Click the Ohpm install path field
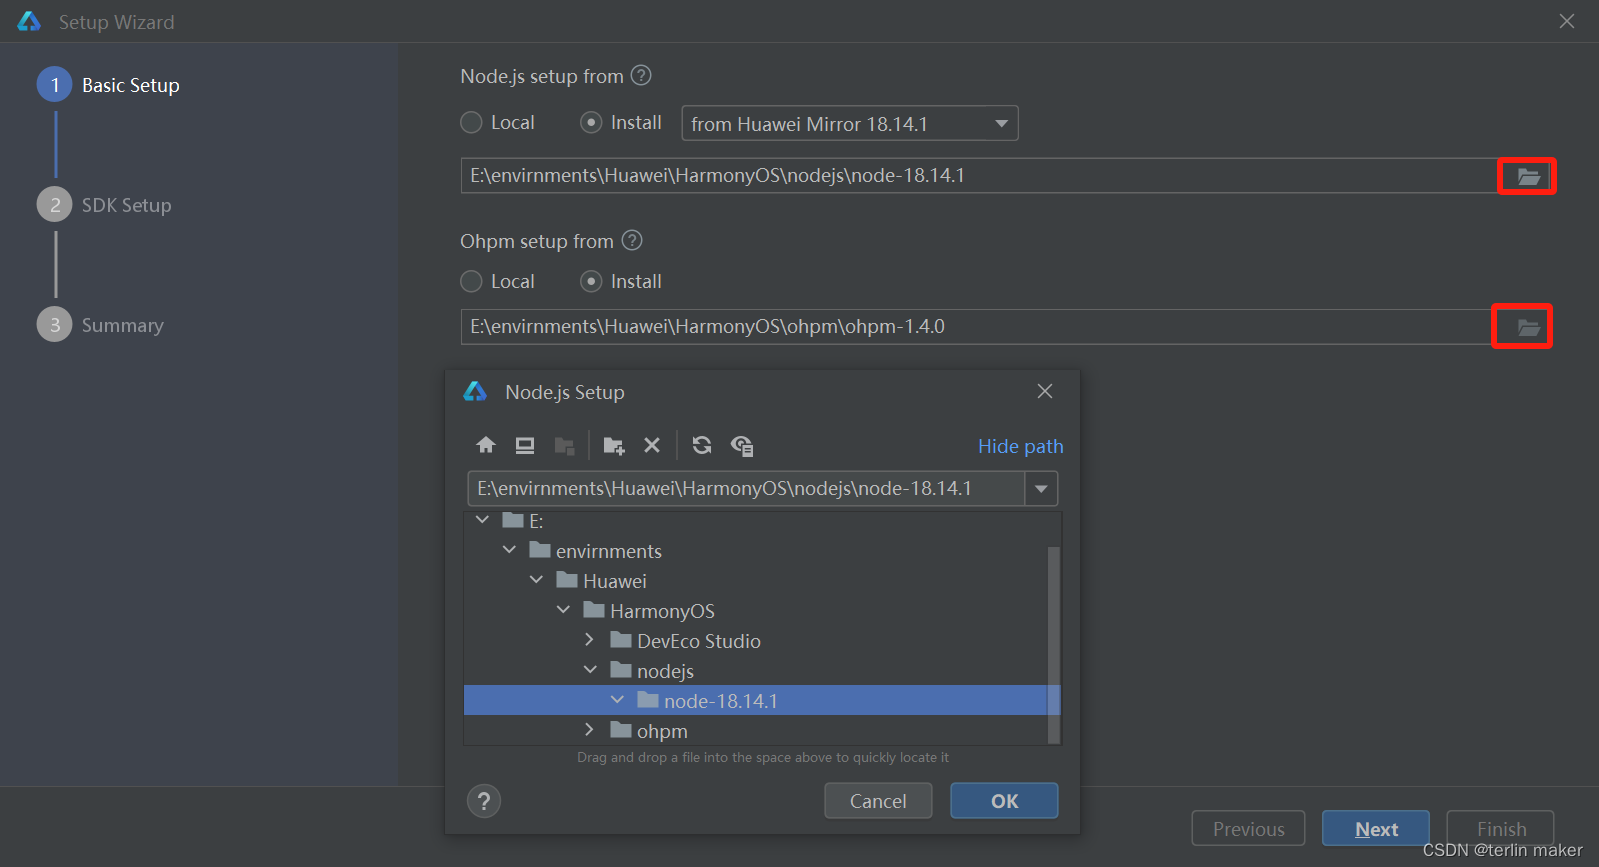 pyautogui.click(x=976, y=327)
